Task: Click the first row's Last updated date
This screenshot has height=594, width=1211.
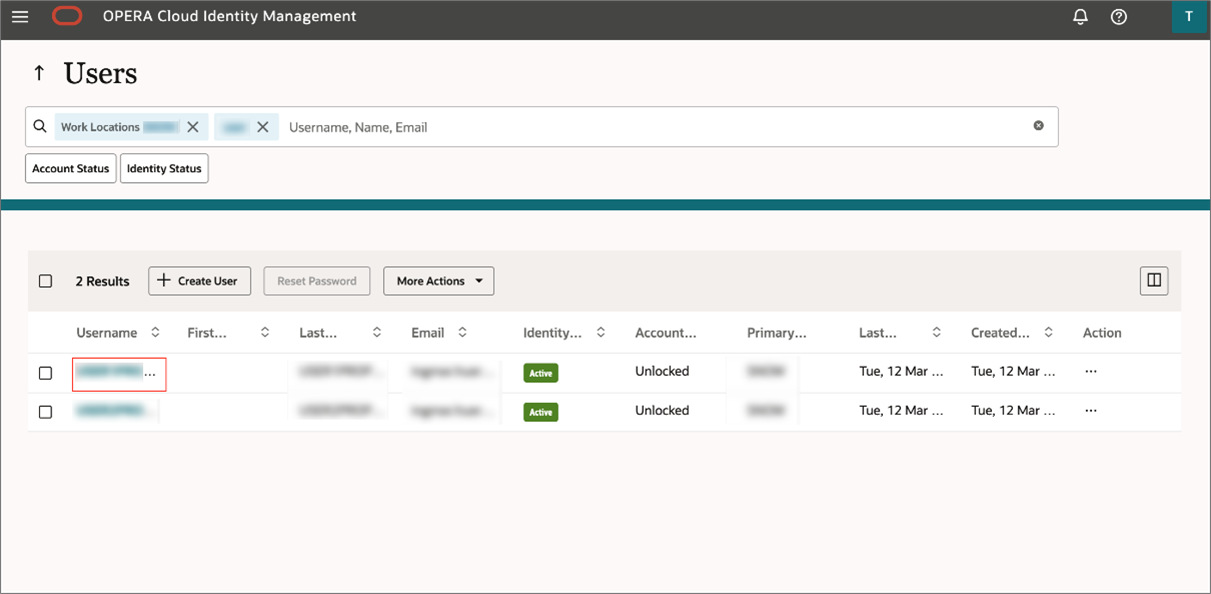Action: point(901,371)
